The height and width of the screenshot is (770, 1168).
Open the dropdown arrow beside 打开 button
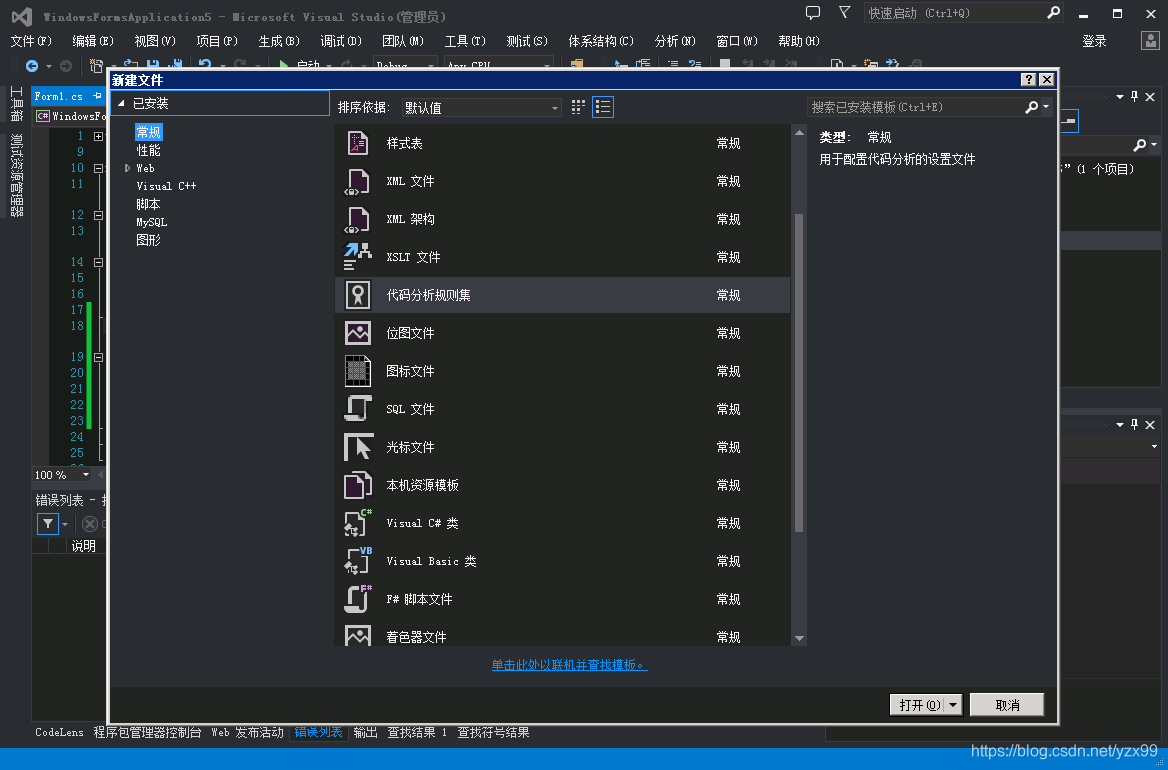(953, 704)
